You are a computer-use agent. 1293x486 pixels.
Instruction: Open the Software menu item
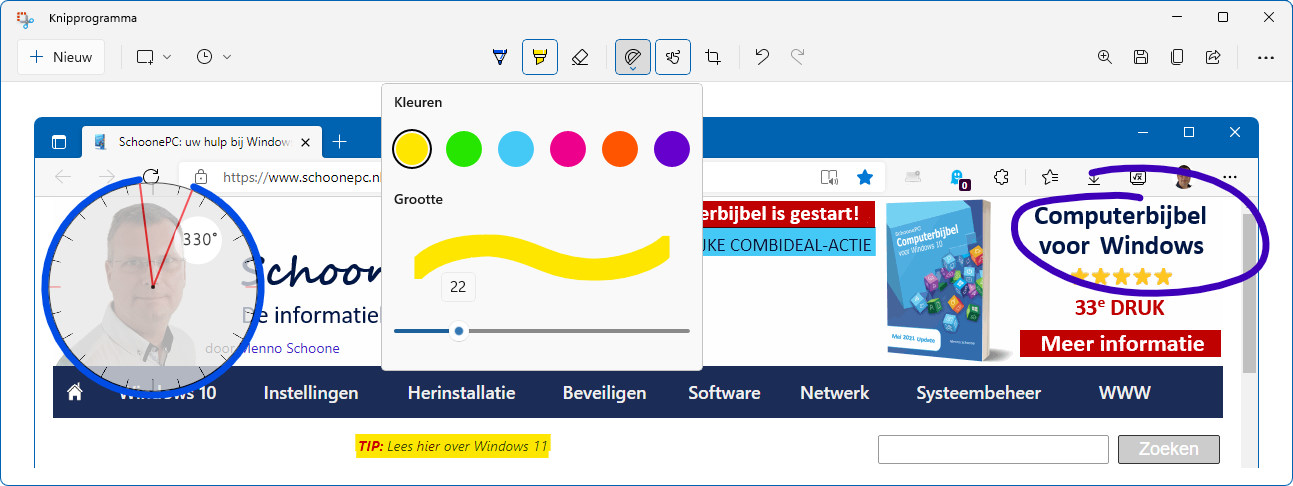[x=724, y=393]
